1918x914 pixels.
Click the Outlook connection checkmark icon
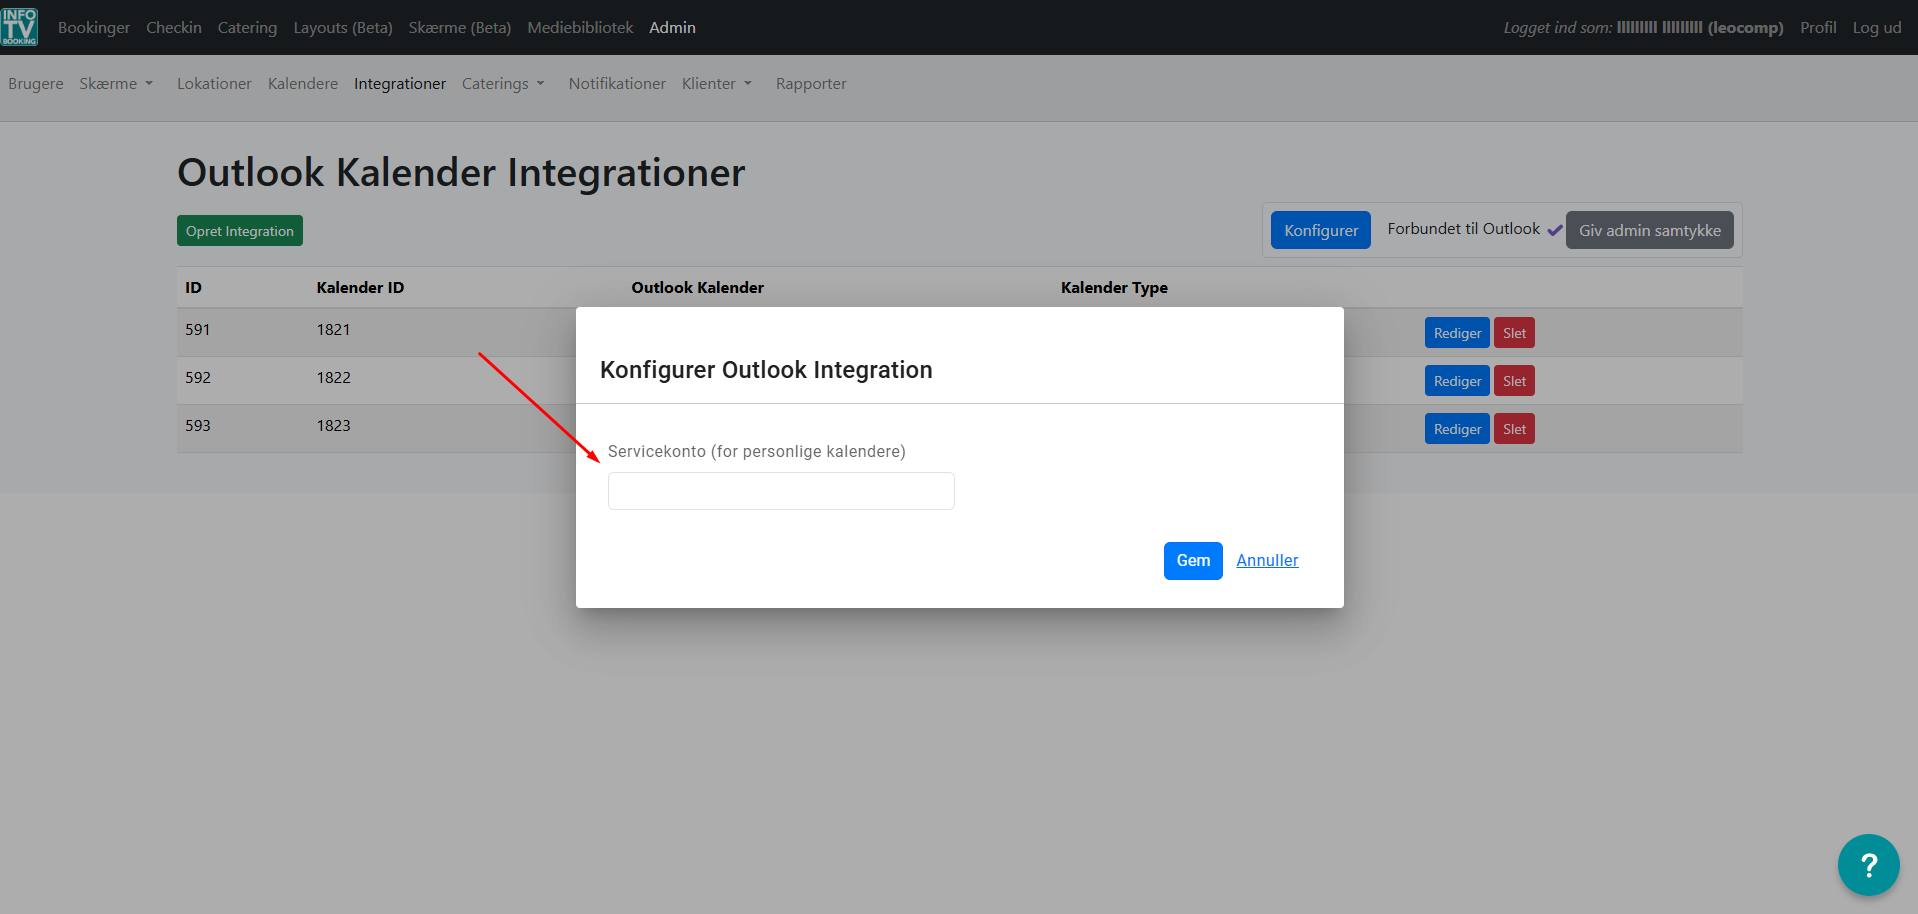[1554, 230]
